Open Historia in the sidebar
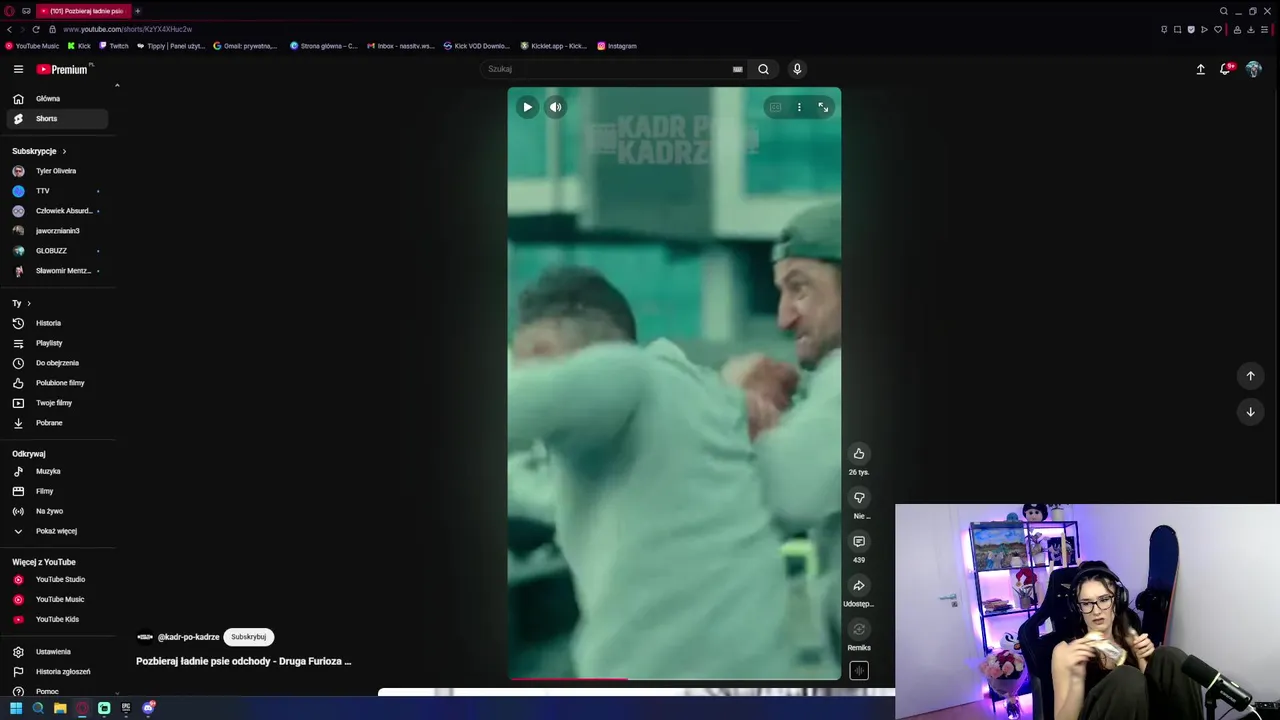The height and width of the screenshot is (720, 1280). pyautogui.click(x=57, y=323)
